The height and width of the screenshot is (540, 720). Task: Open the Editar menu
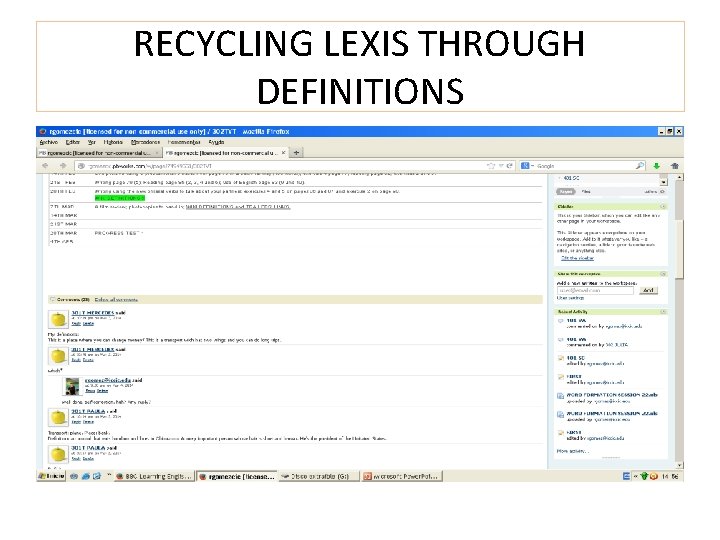click(73, 142)
